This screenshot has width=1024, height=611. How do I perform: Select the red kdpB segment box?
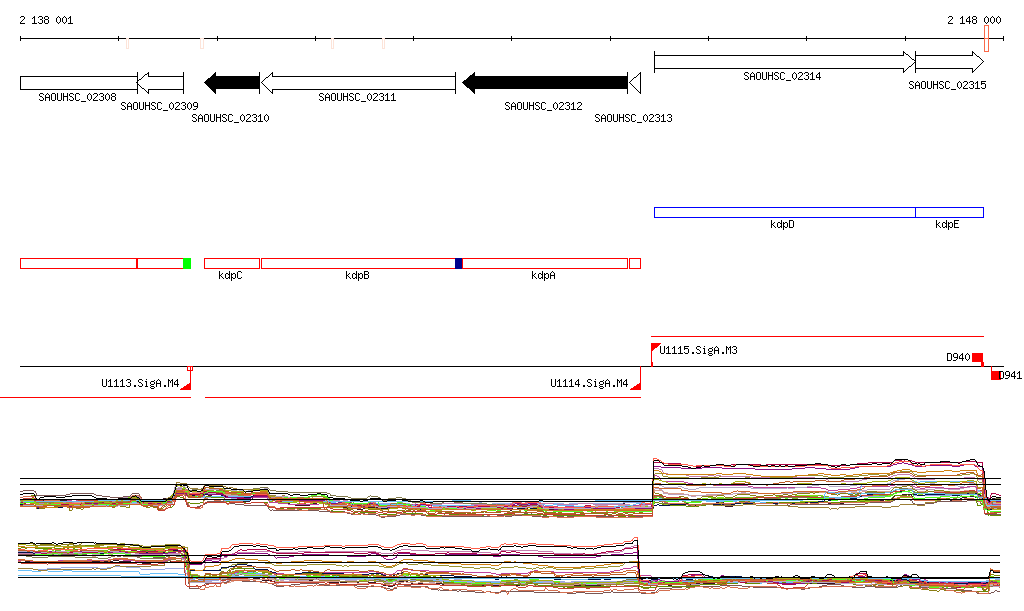(x=358, y=263)
